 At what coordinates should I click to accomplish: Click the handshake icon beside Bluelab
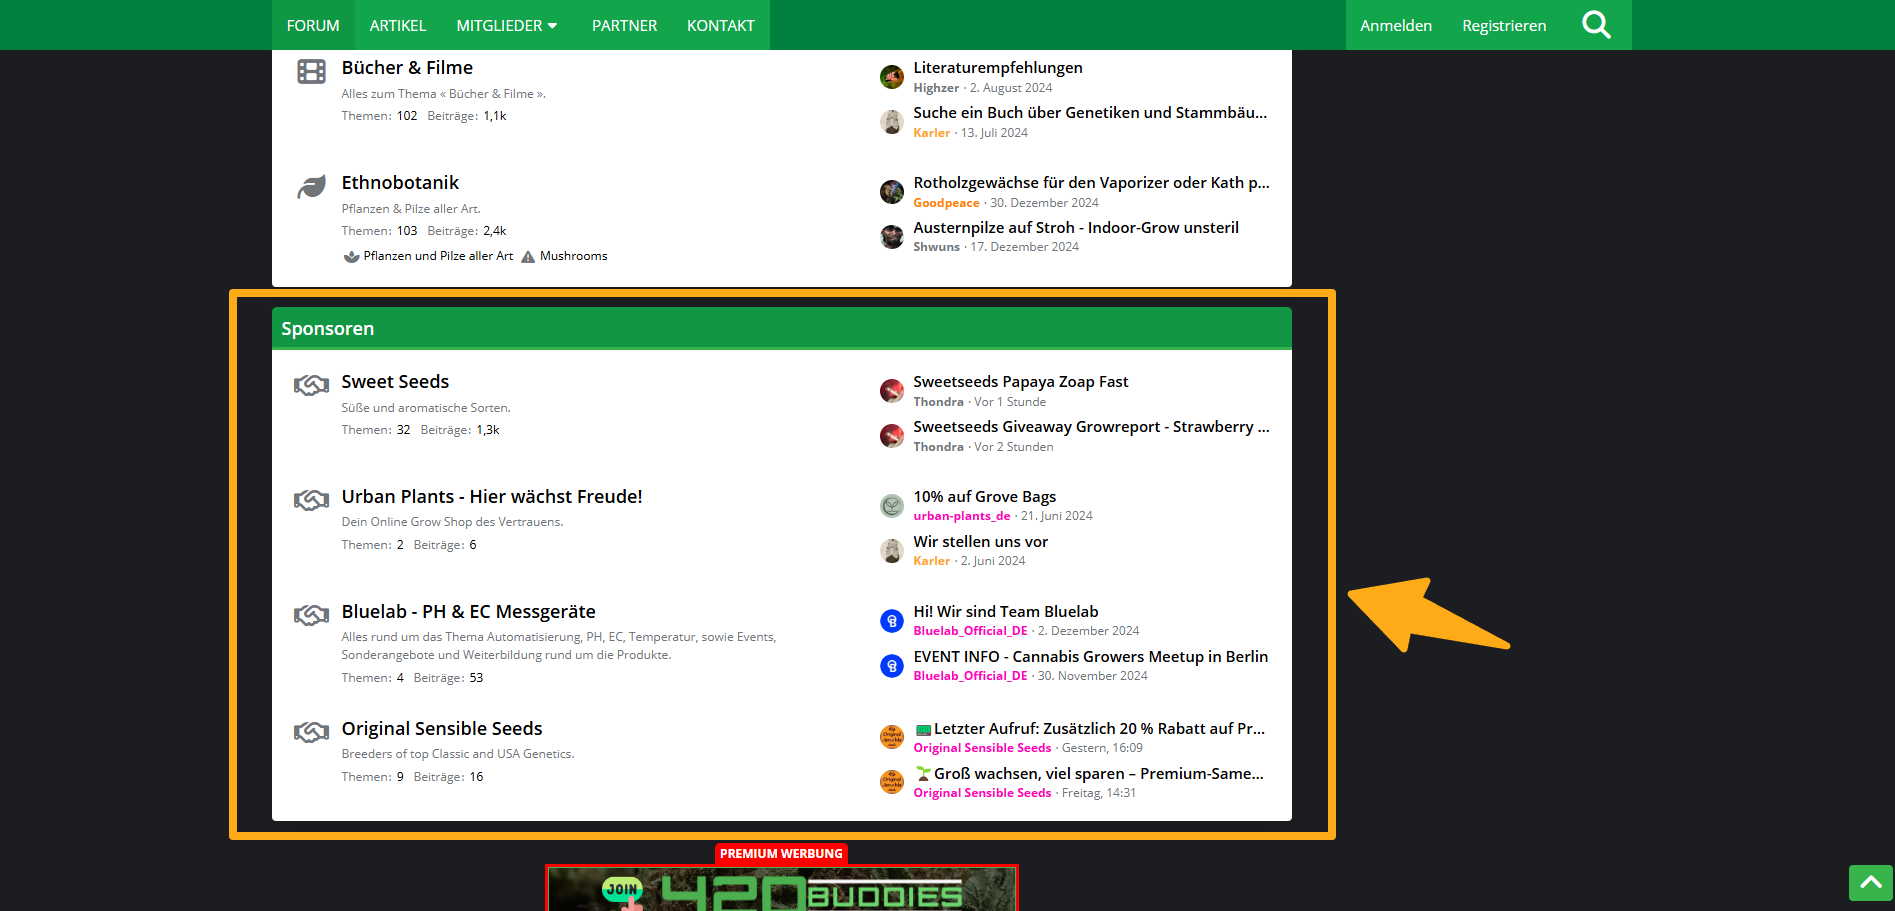point(311,615)
